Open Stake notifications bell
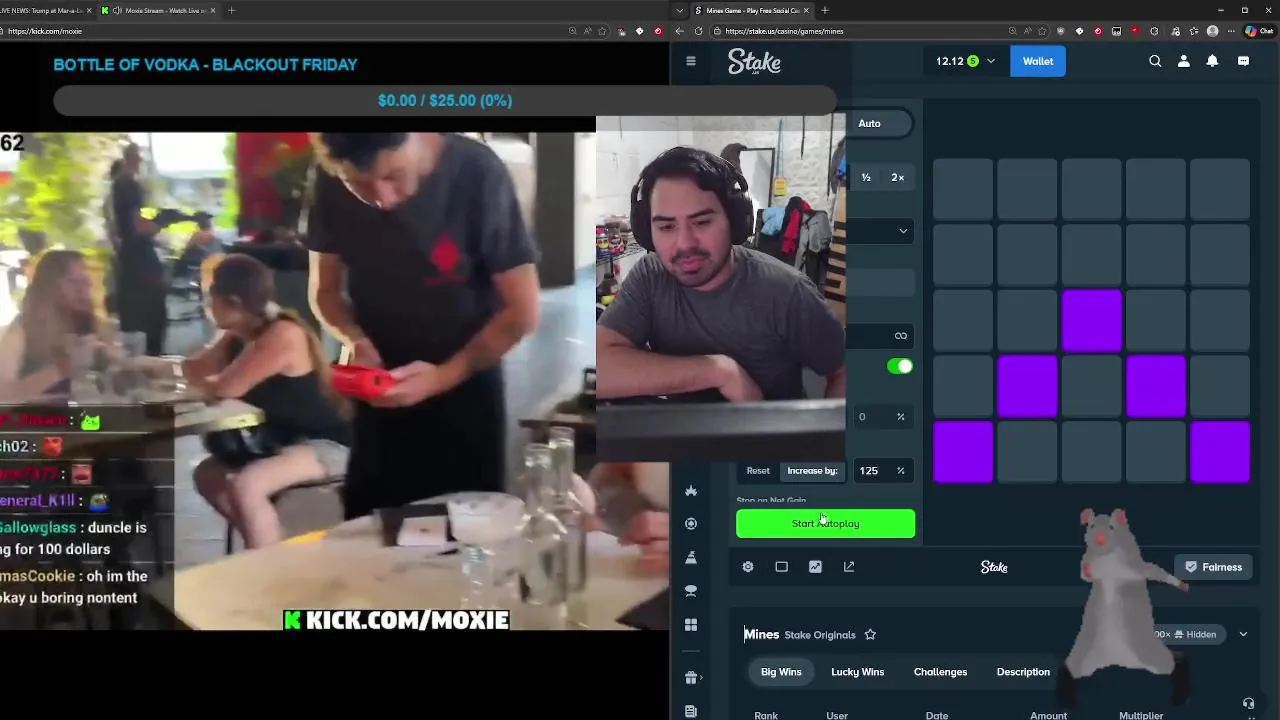 pos(1212,61)
